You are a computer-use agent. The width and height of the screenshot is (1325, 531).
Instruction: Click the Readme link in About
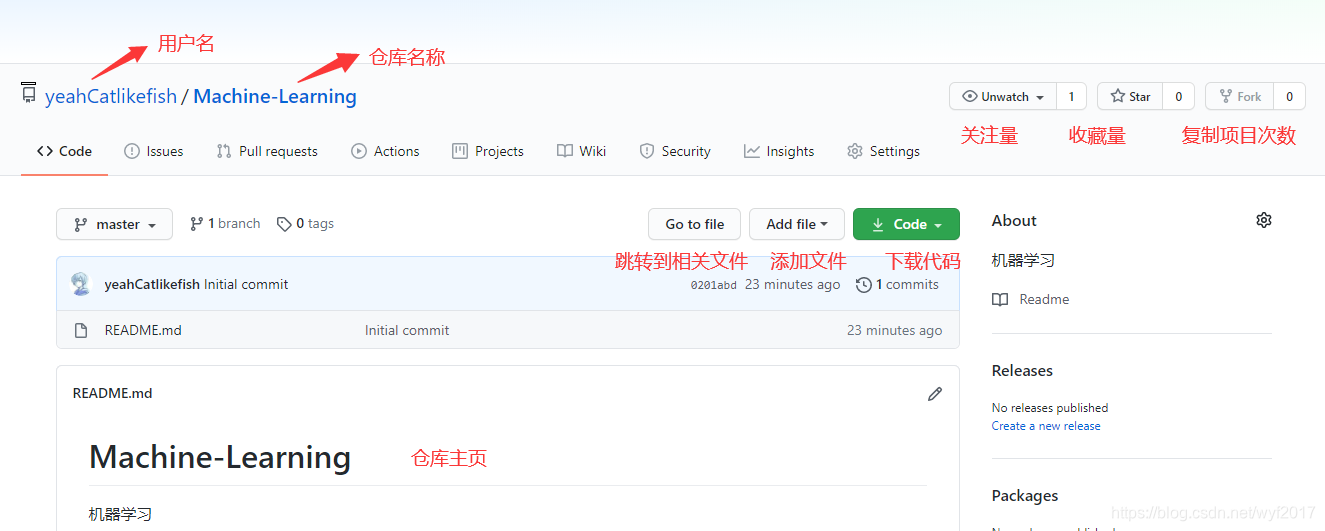[1031, 299]
